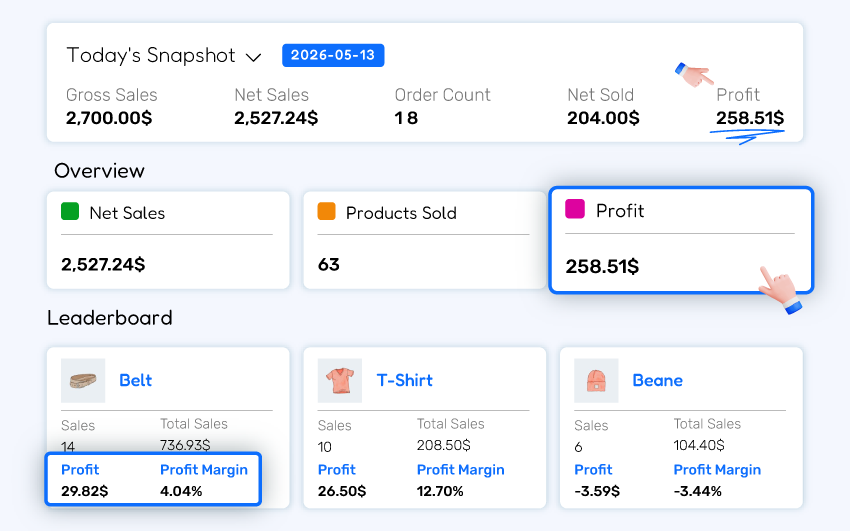The image size is (850, 531).
Task: Click the Profit label on T-Shirt card
Action: tap(337, 470)
